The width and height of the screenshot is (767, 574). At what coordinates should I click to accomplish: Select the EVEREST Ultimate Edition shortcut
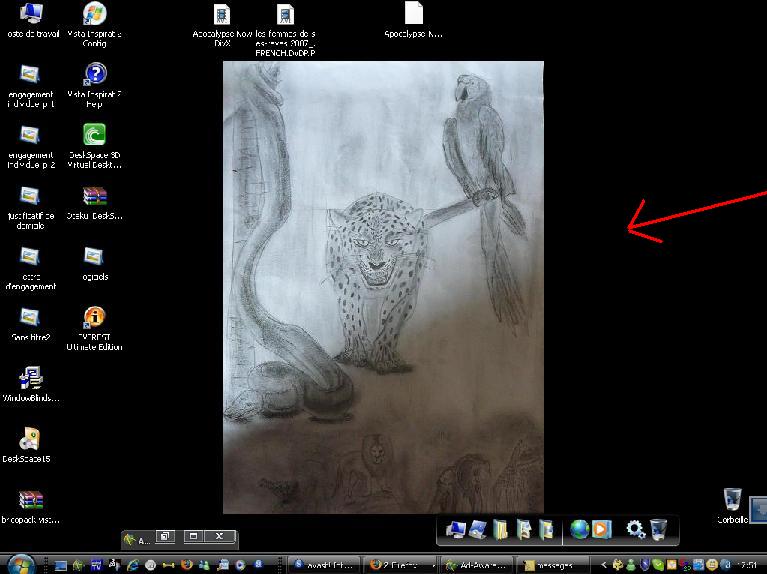pyautogui.click(x=94, y=328)
